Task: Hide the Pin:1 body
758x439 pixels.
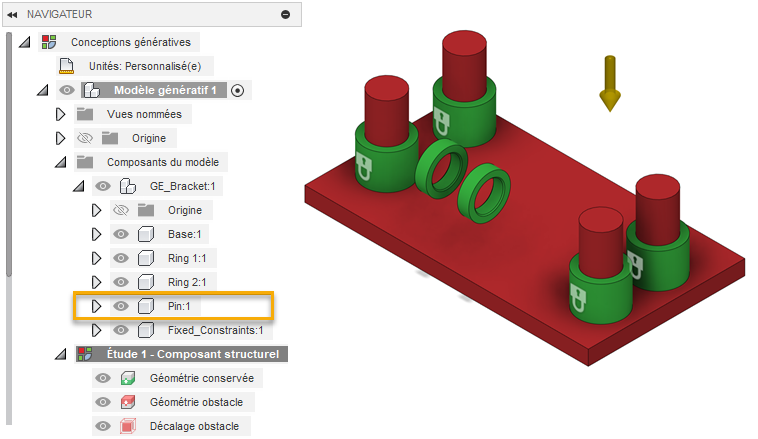Action: (x=121, y=306)
